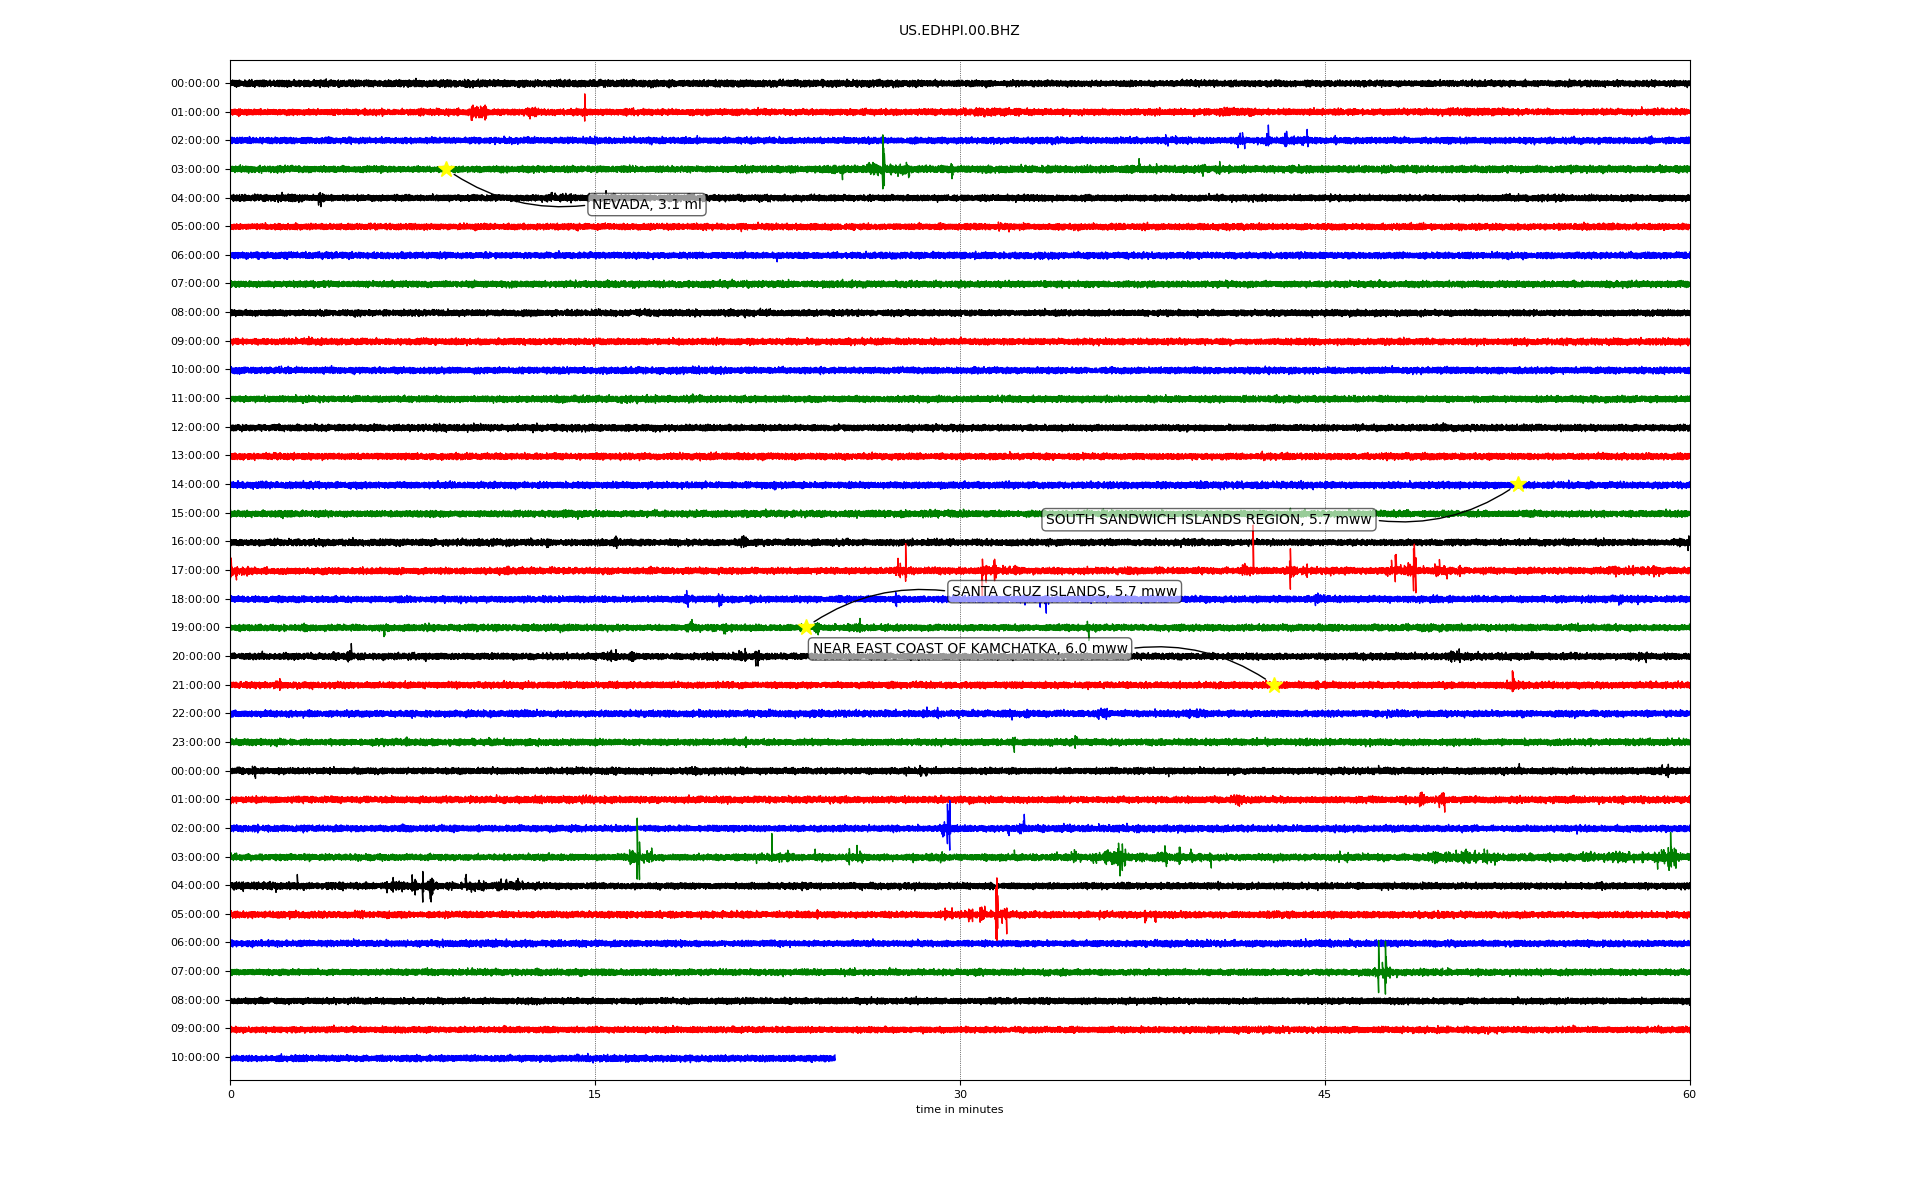Click the SANTA CRUZ ISLANDS 5.7 mww label
1920x1200 pixels.
click(x=1064, y=592)
